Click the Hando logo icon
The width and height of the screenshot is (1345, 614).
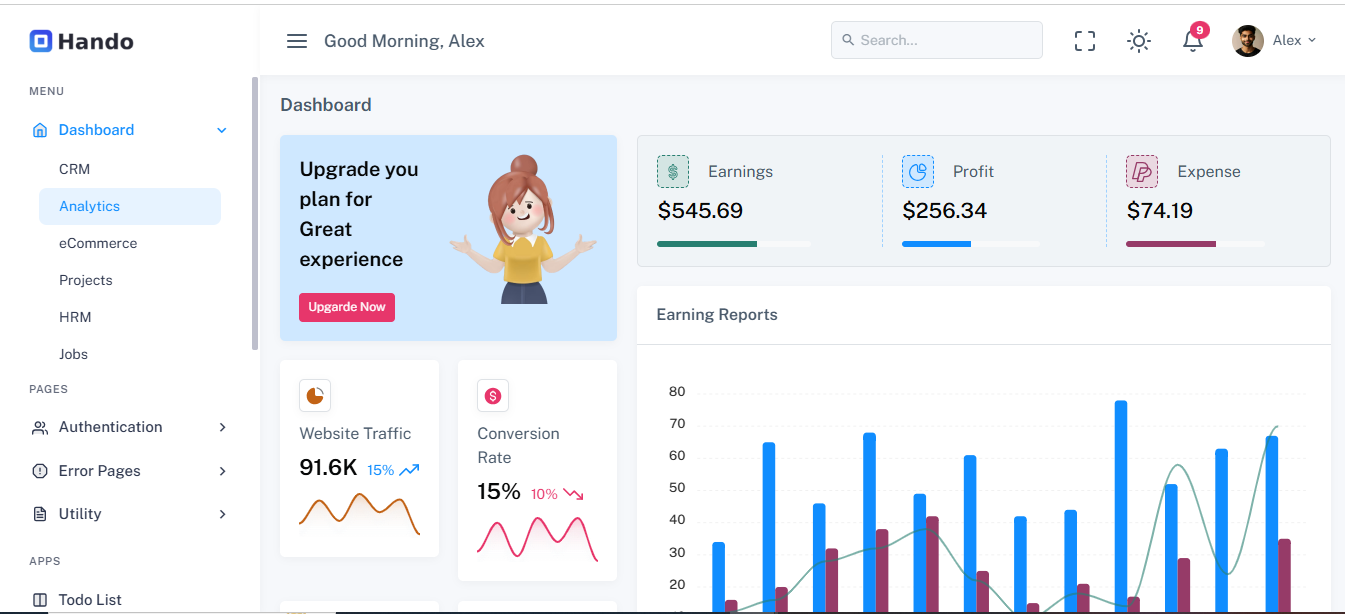[x=40, y=41]
